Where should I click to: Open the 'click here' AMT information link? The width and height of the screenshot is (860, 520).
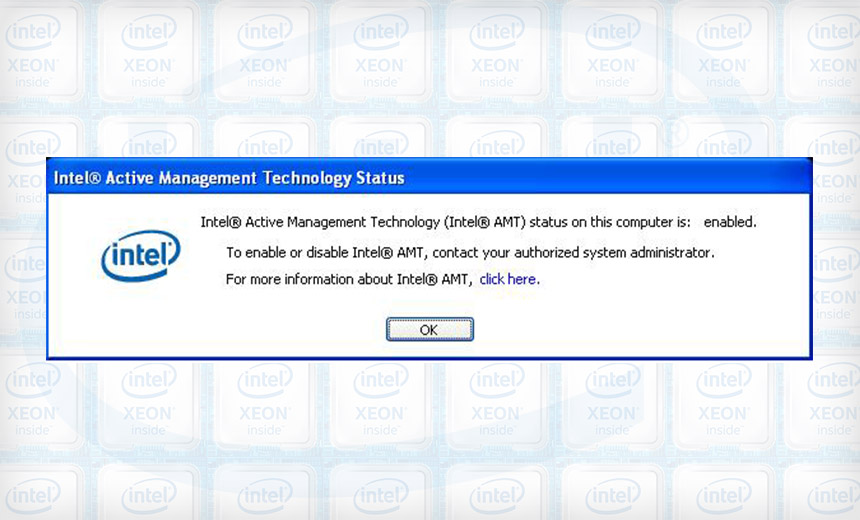pos(509,280)
